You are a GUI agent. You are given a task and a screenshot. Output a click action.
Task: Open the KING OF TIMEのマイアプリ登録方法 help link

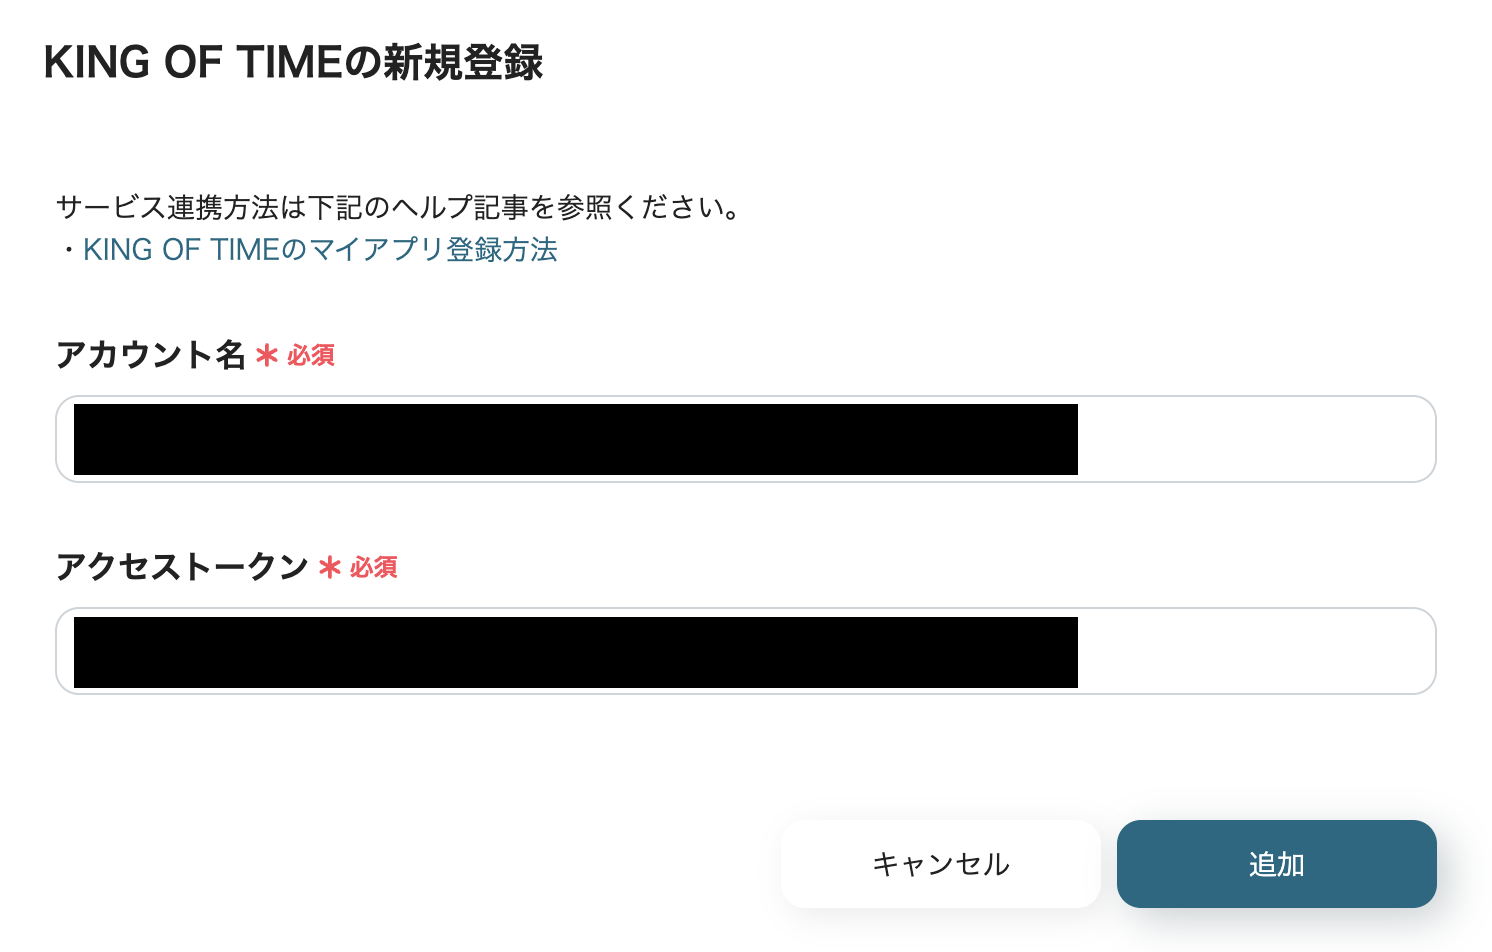pos(320,249)
